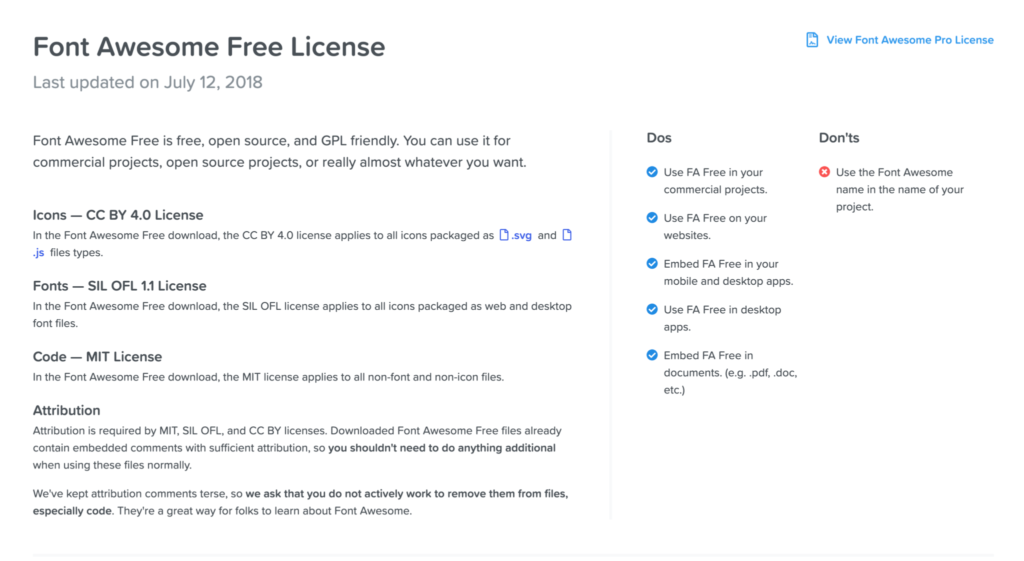The width and height of the screenshot is (1024, 561).
Task: Click check icon for desktop apps item
Action: pos(652,309)
